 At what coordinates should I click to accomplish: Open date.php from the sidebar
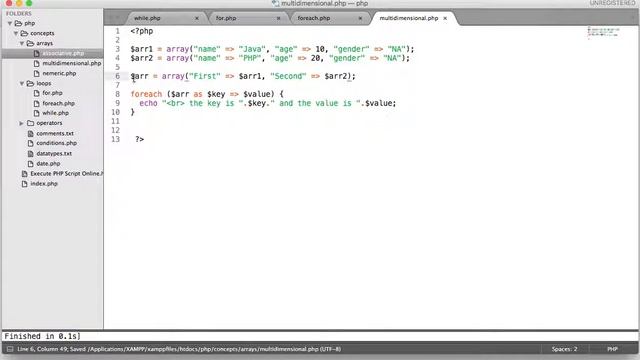(48, 164)
